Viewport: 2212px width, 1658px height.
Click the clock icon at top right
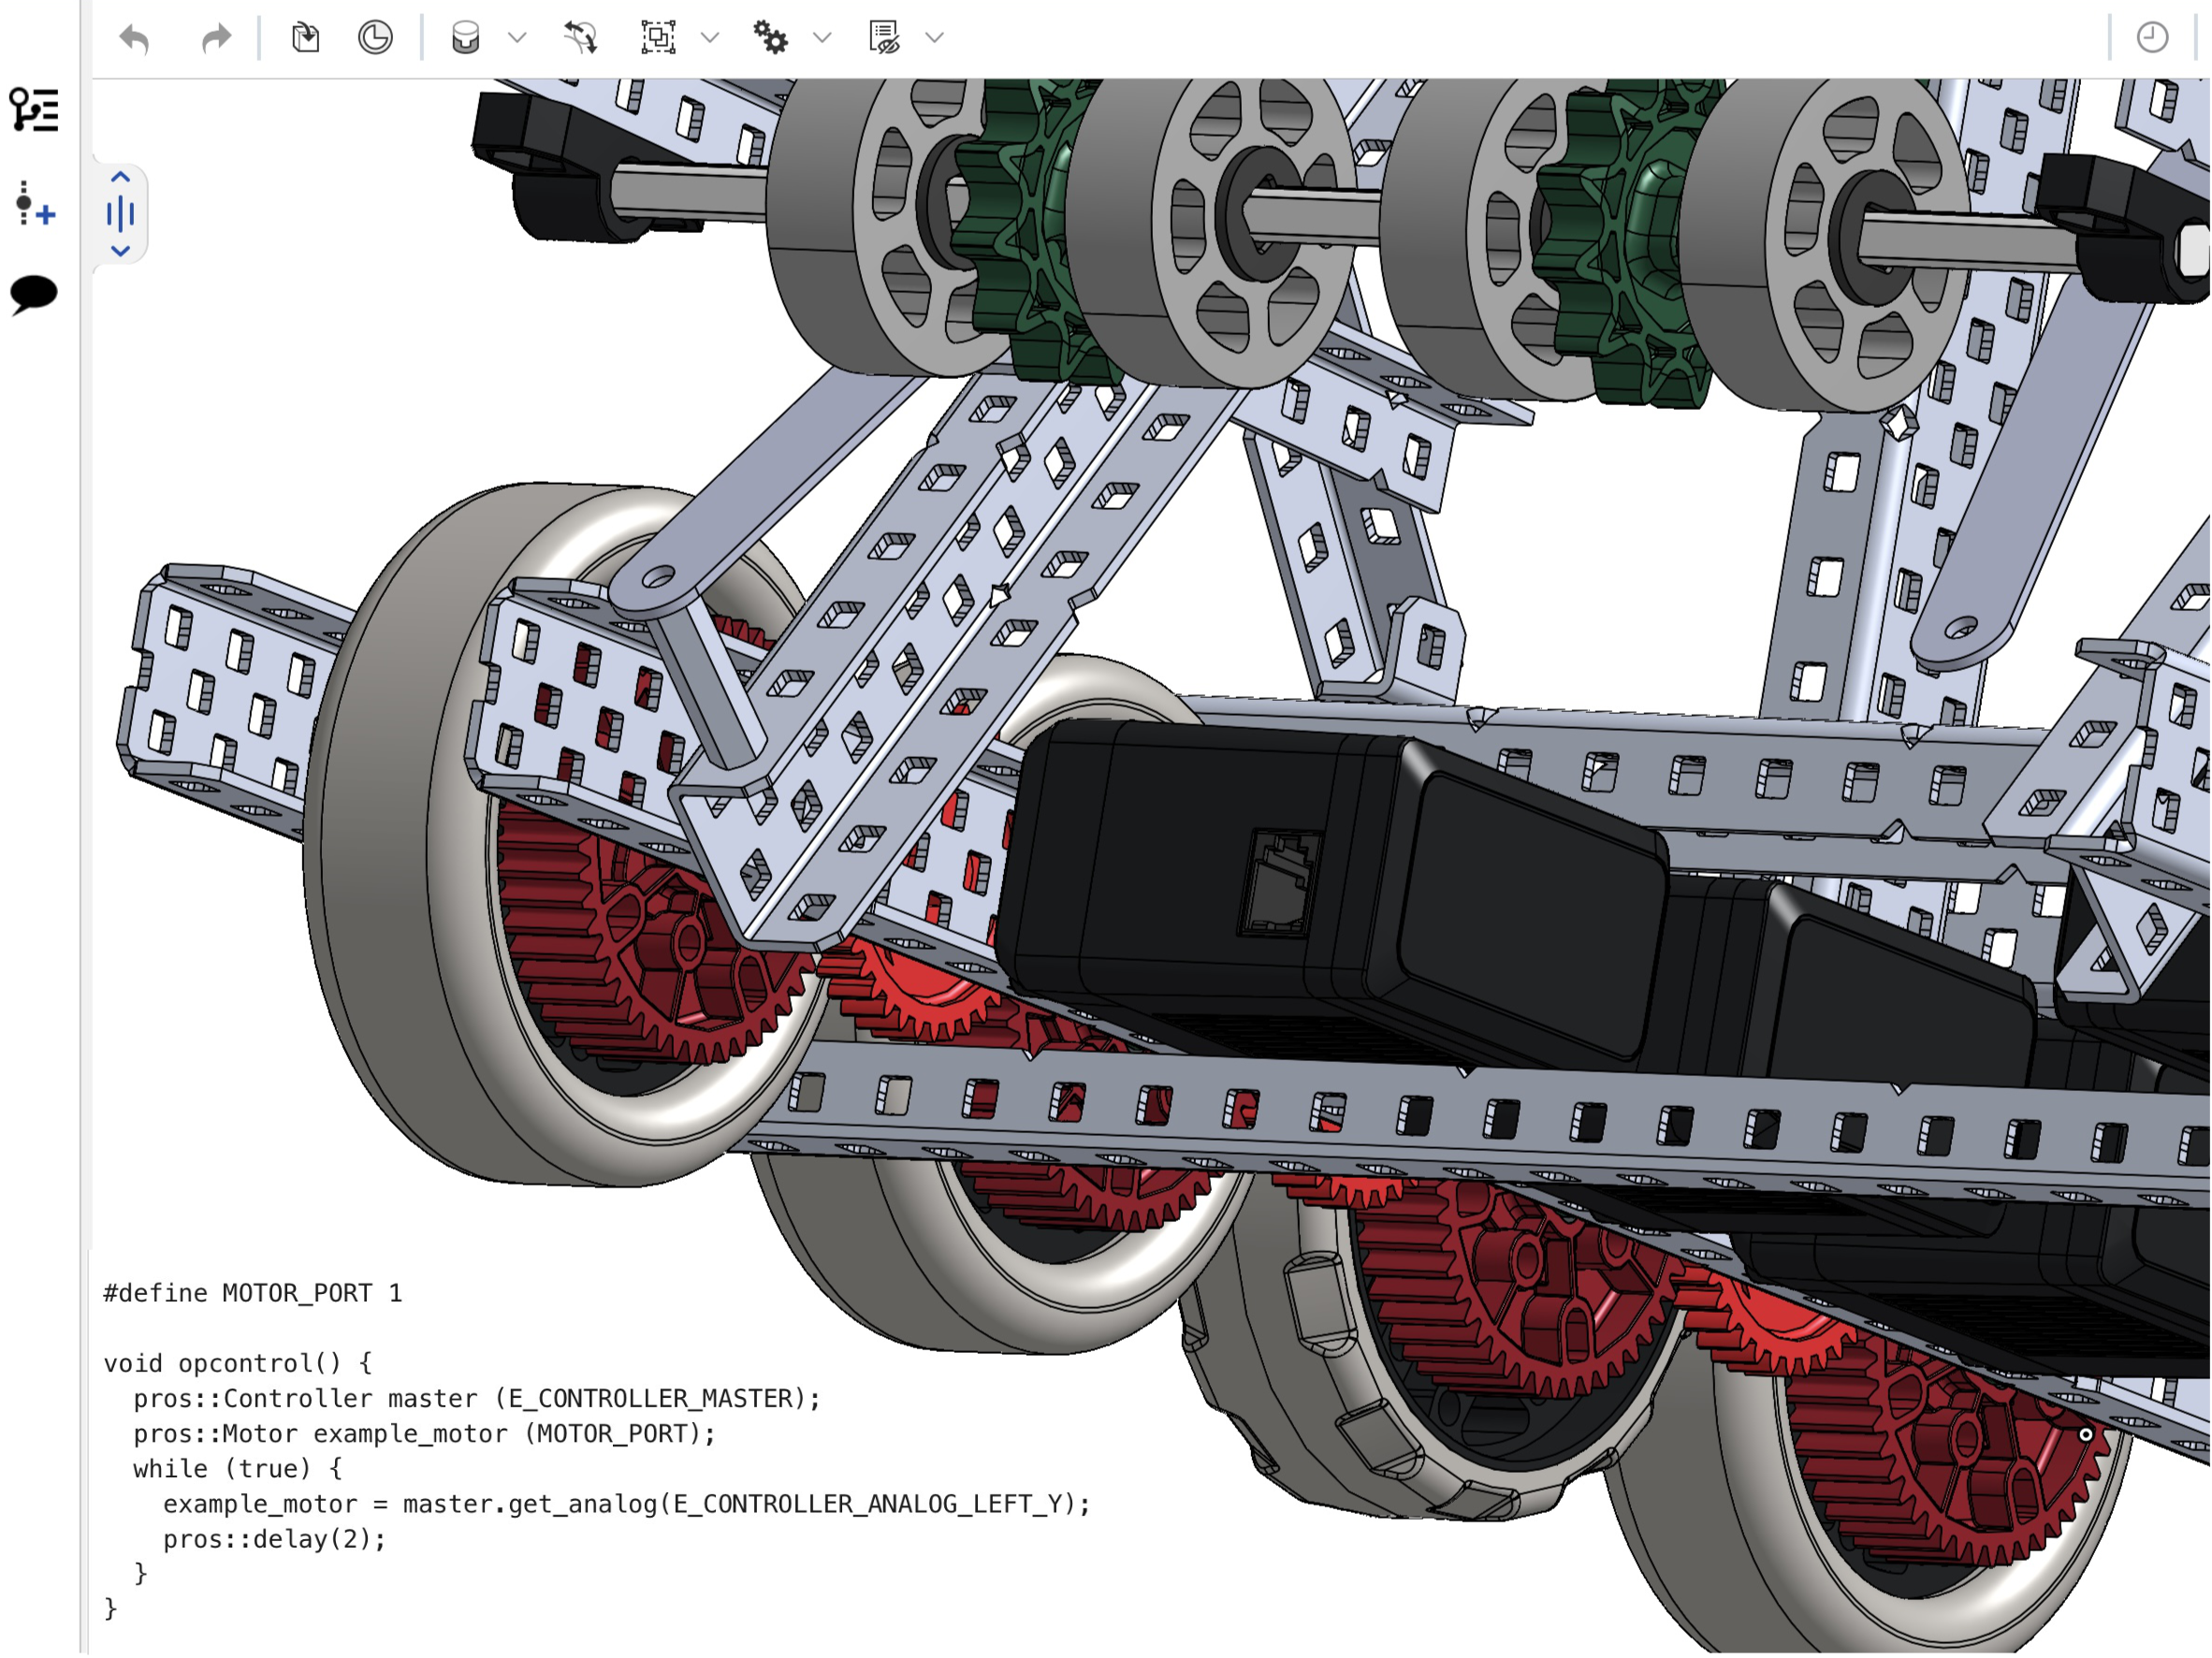(x=2152, y=38)
